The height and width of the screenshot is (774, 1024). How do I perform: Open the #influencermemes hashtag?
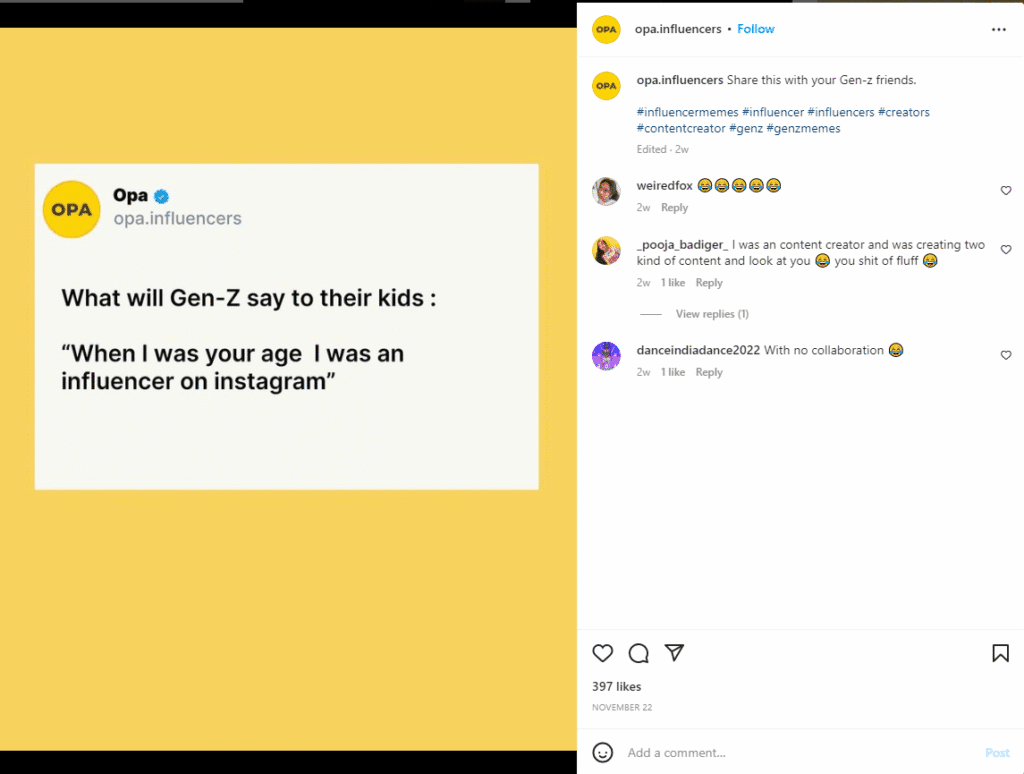[x=687, y=112]
